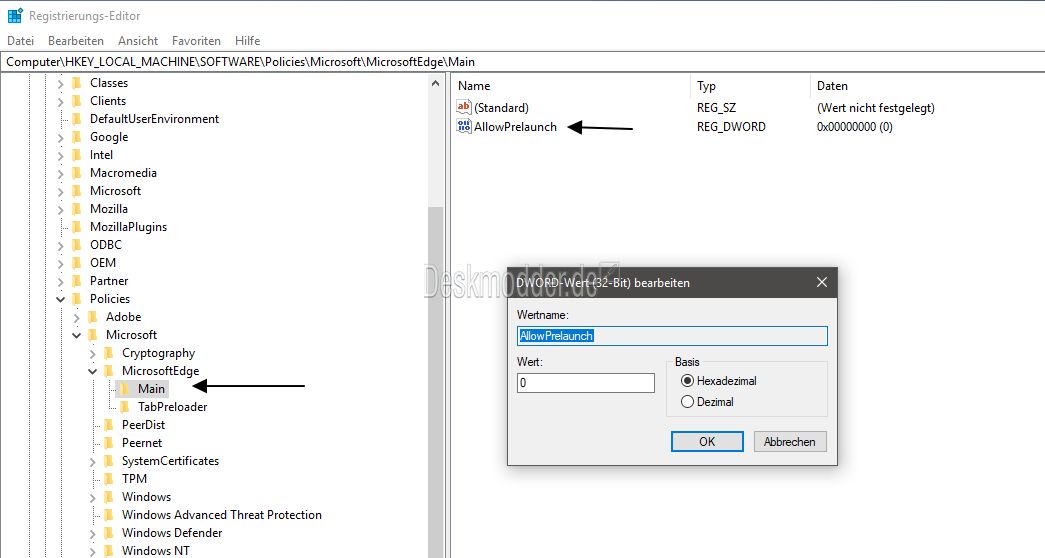Click the Google folder icon
1045x558 pixels.
point(77,137)
